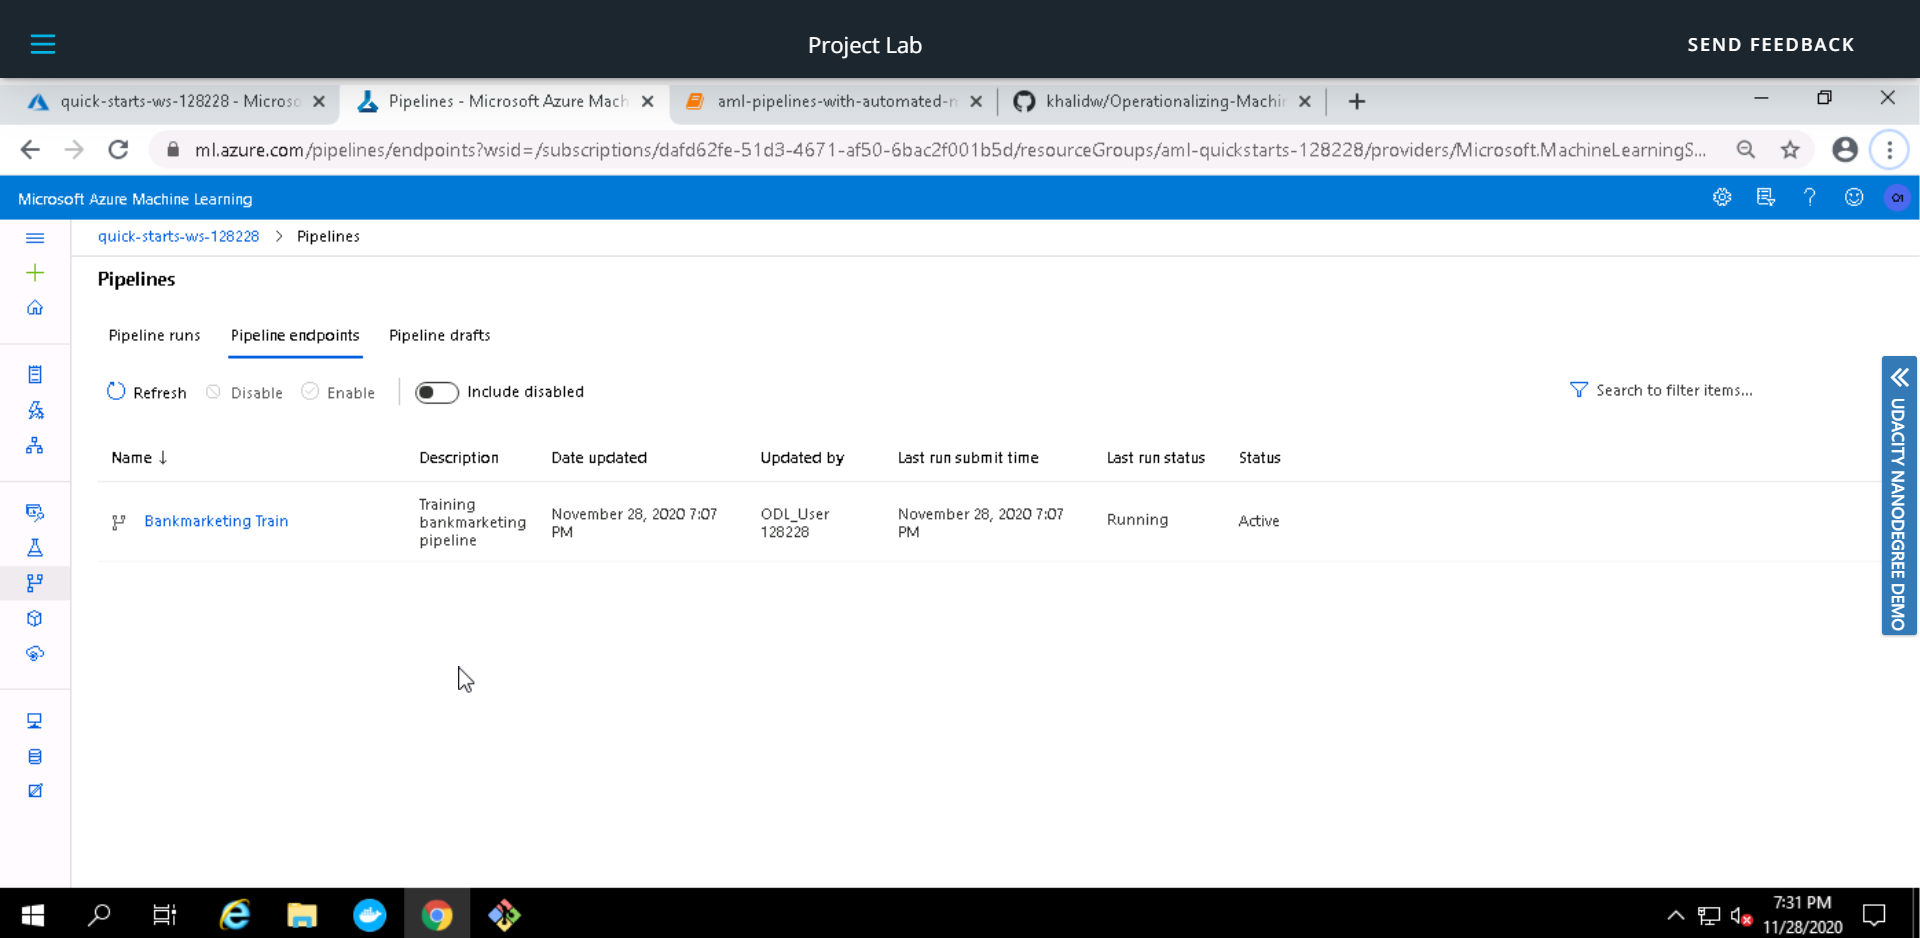1920x938 pixels.
Task: Expand the Udacity Nanodegree Demo panel
Action: pos(1899,495)
